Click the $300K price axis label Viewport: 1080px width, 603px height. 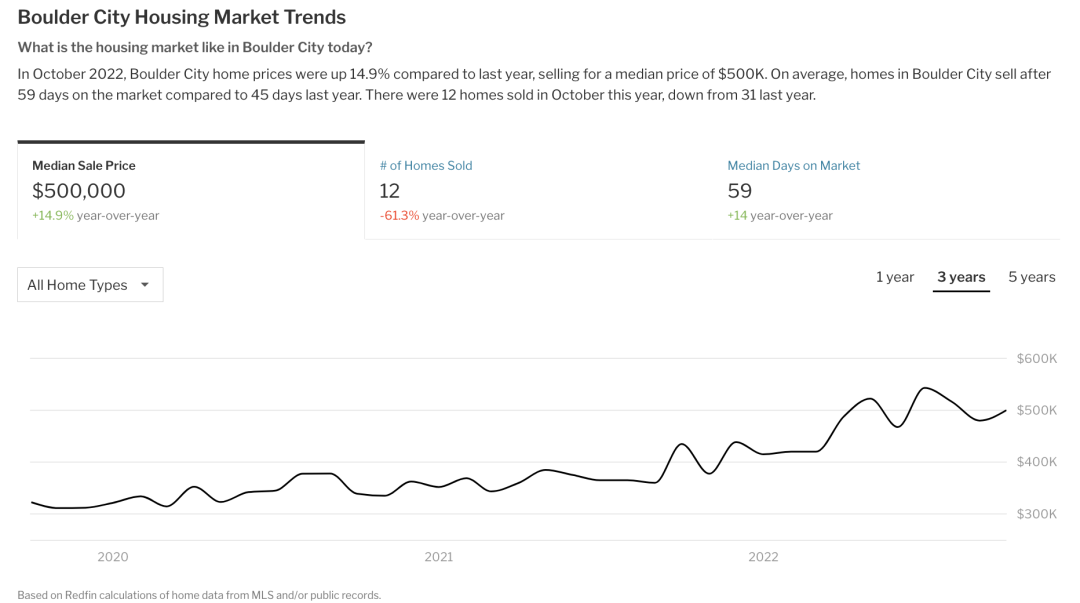1036,514
